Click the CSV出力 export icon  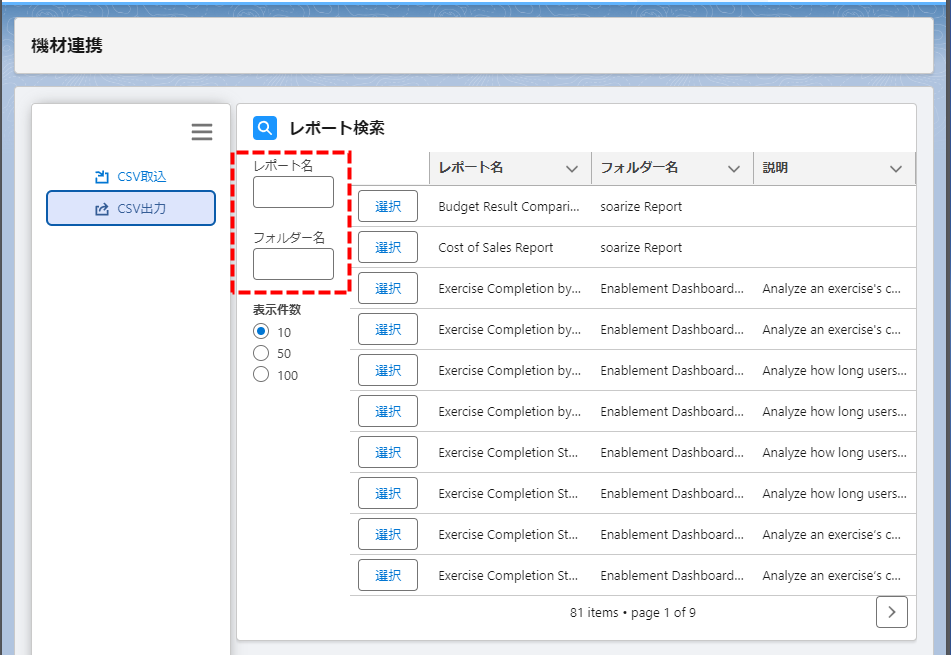(x=101, y=209)
